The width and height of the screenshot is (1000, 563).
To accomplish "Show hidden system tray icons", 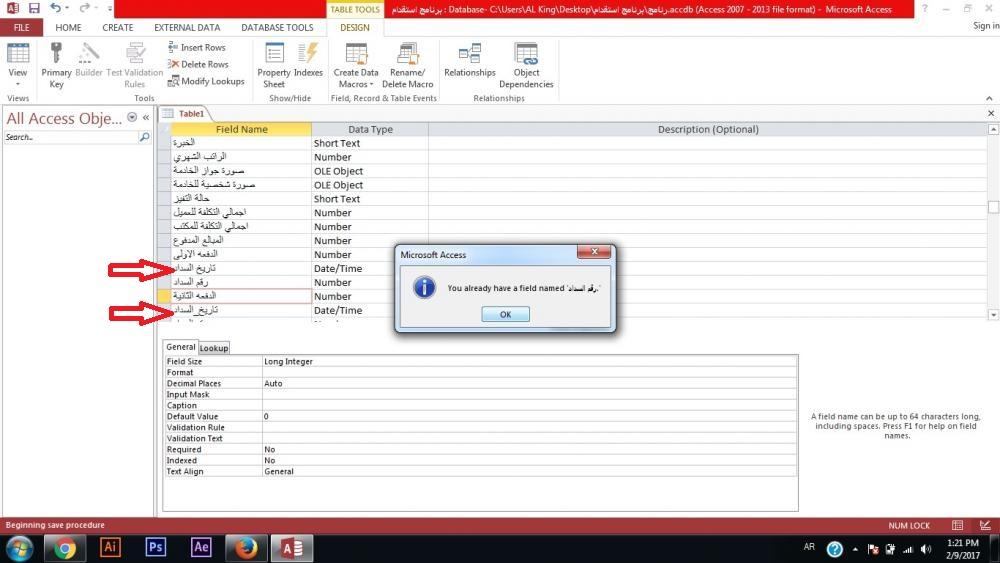I will (x=855, y=549).
